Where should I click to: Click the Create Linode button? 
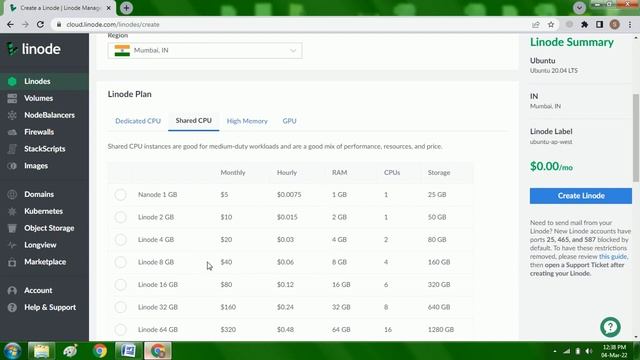(581, 196)
